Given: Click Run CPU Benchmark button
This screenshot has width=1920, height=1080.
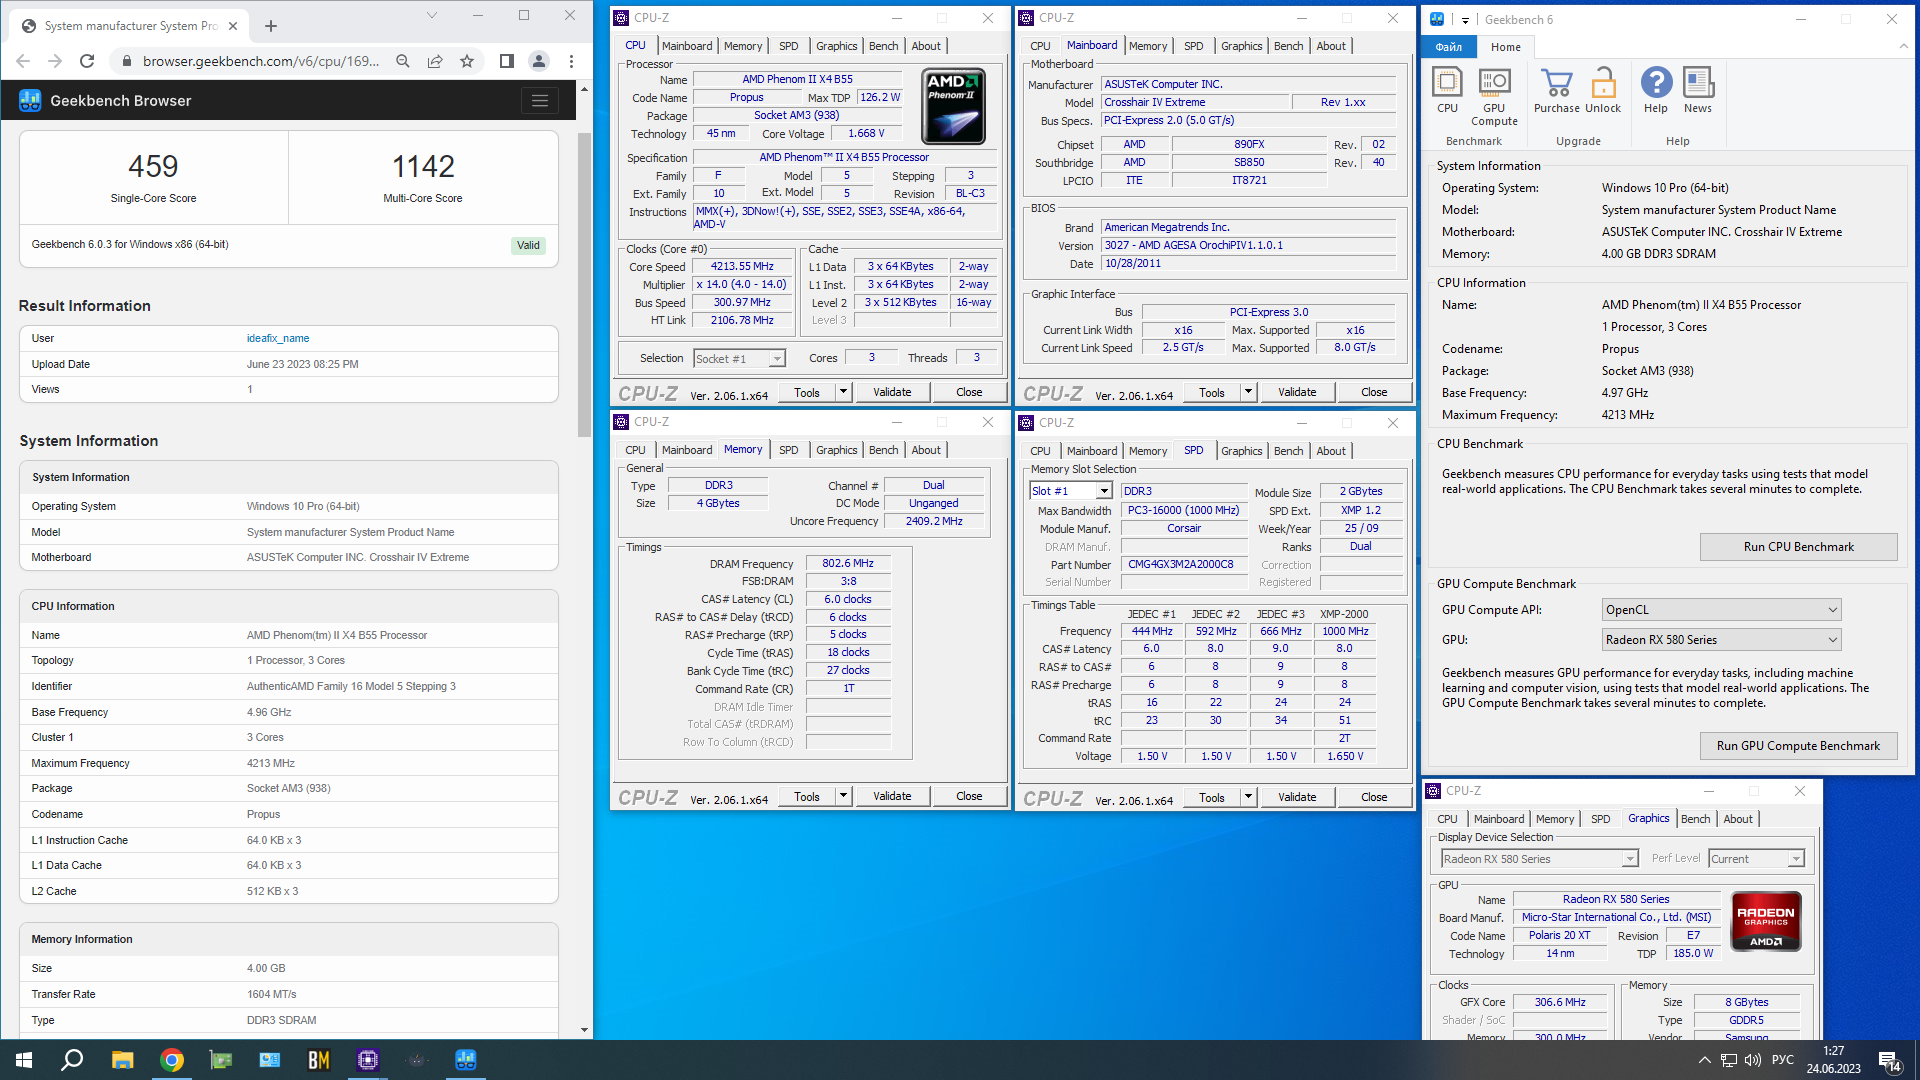Looking at the screenshot, I should [x=1798, y=547].
